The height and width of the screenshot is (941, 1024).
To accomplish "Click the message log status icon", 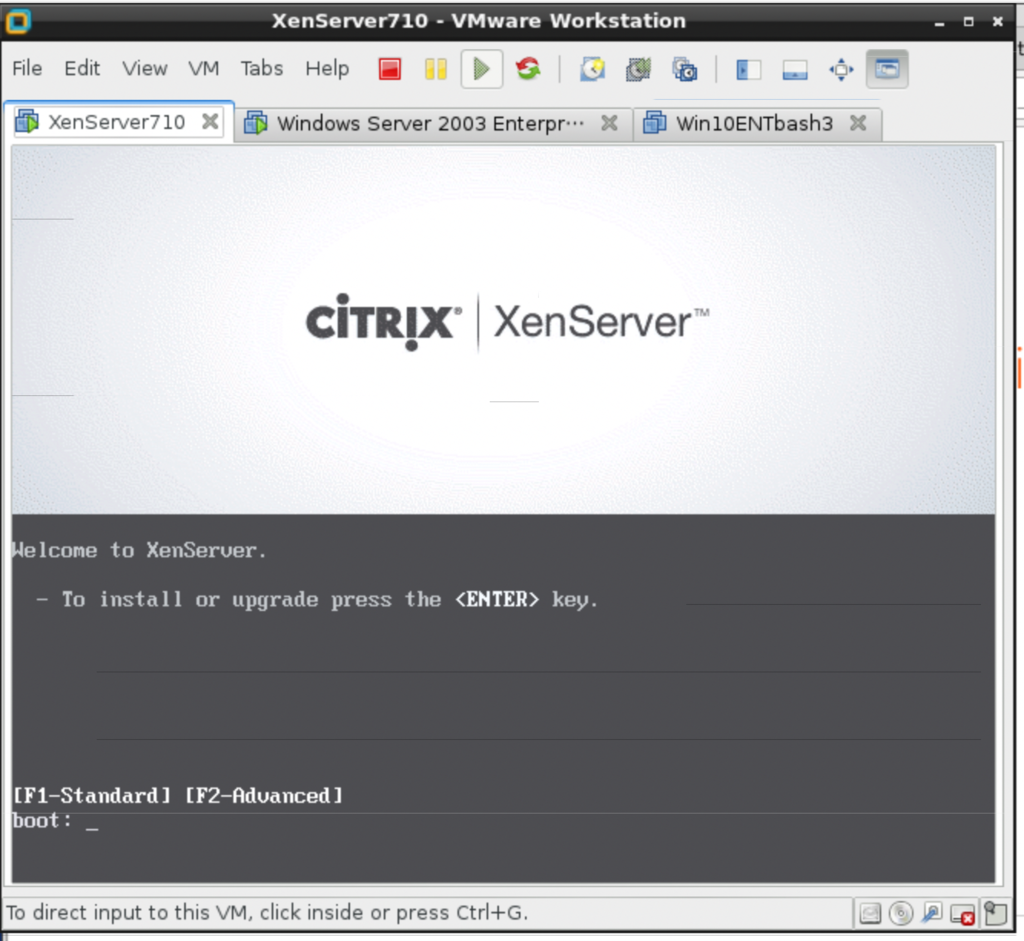I will [x=995, y=913].
